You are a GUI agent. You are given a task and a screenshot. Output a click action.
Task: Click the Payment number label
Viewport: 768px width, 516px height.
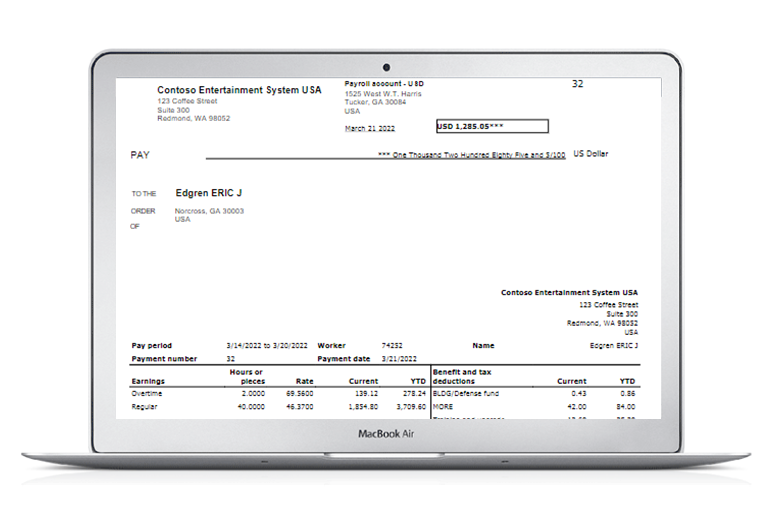164,358
